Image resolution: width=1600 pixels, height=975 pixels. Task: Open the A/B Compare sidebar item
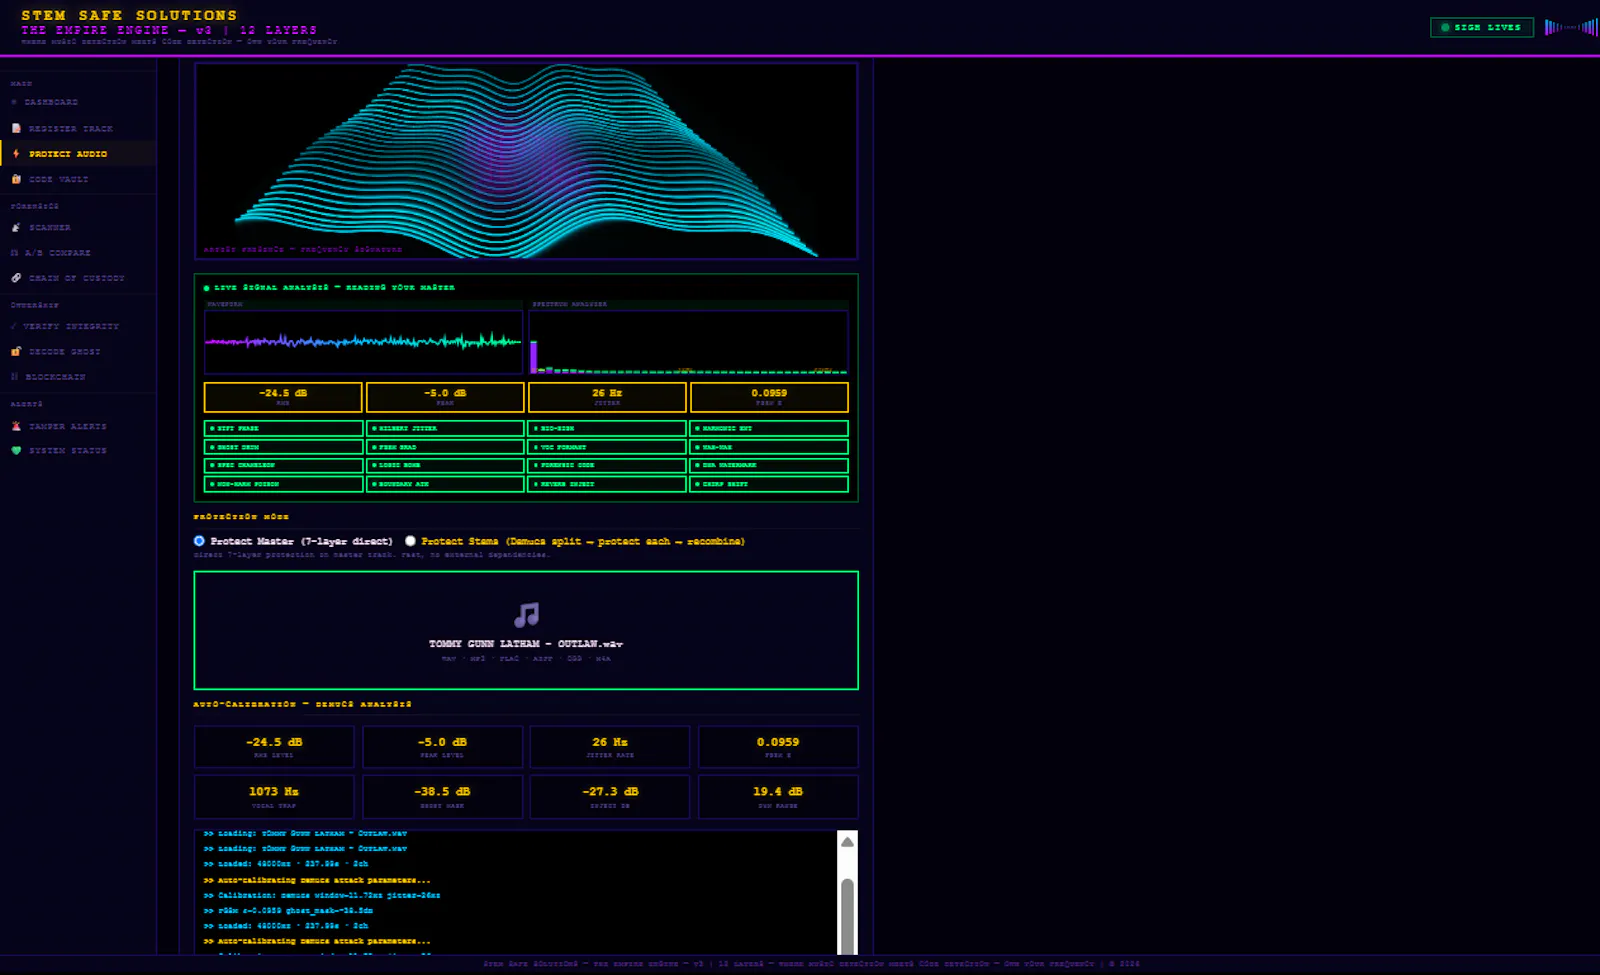click(78, 253)
